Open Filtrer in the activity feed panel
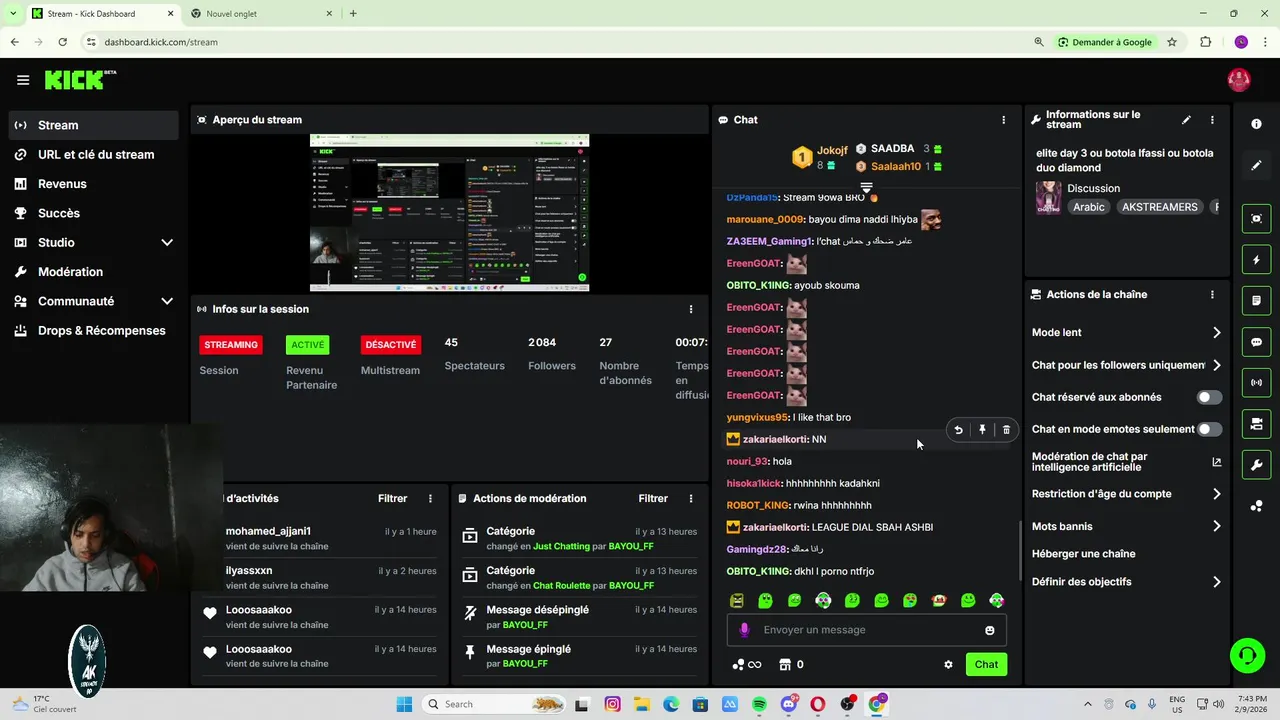The image size is (1280, 720). [x=392, y=498]
